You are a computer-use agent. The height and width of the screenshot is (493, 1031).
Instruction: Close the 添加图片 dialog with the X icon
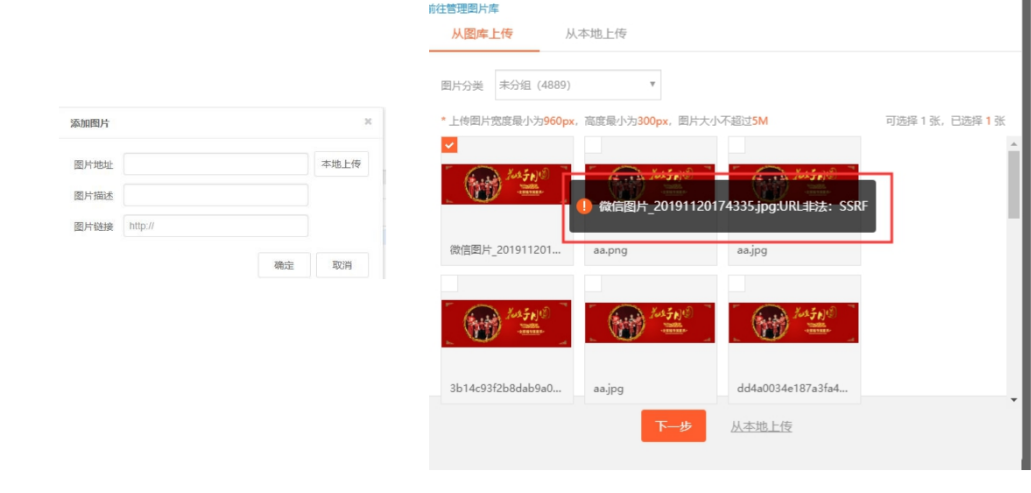click(368, 122)
